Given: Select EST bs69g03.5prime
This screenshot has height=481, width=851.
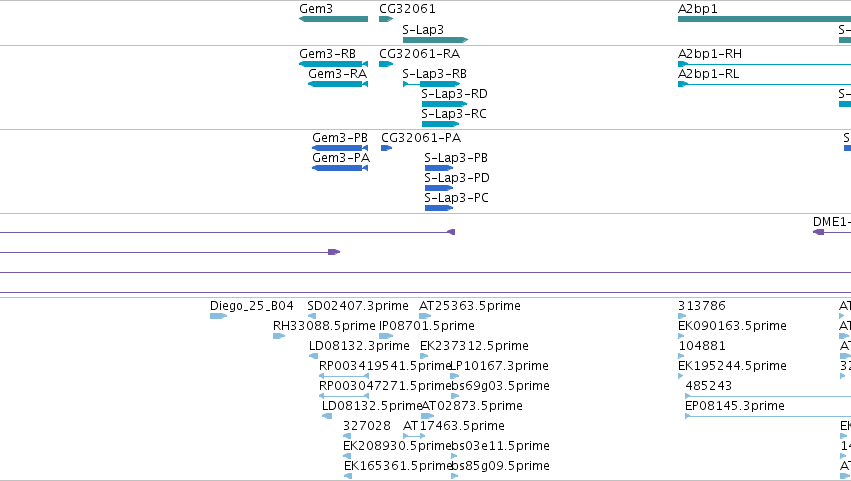Looking at the screenshot, I should (455, 396).
